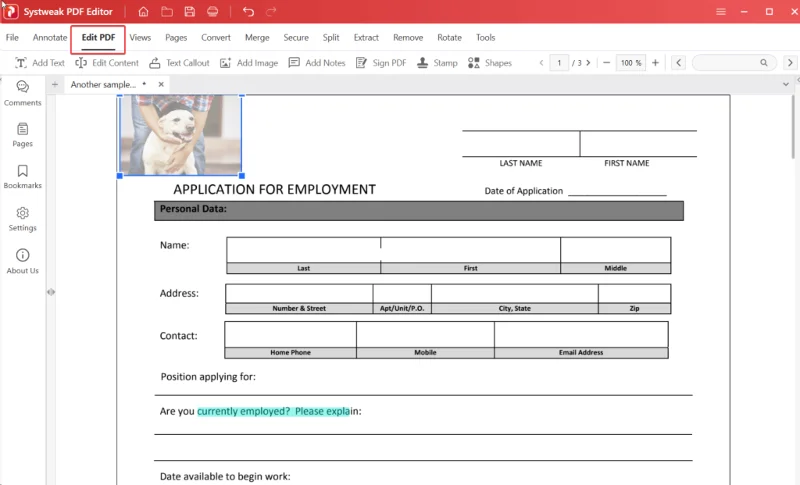The height and width of the screenshot is (485, 800).
Task: Open the Merge tab
Action: [x=257, y=37]
